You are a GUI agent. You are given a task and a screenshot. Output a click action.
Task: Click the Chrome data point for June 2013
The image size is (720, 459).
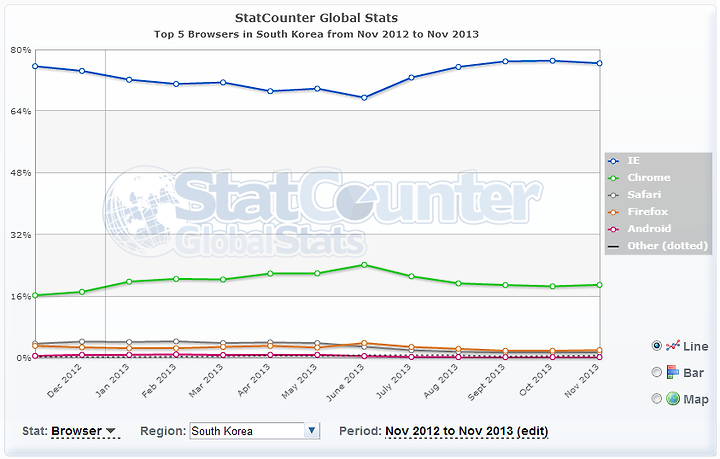(364, 265)
